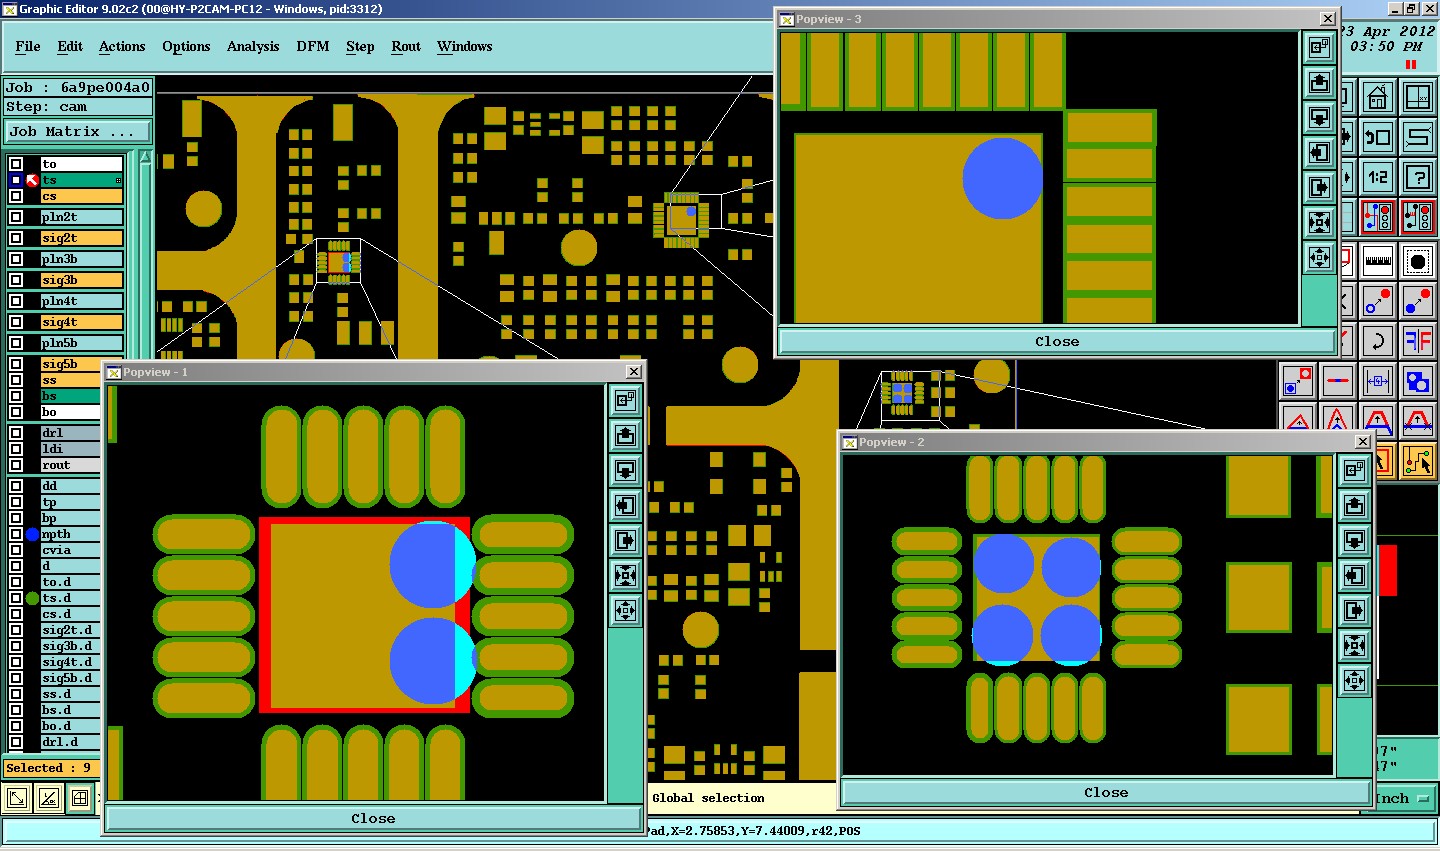1440x851 pixels.
Task: Click the 1:2 zoom scale icon
Action: [1378, 178]
